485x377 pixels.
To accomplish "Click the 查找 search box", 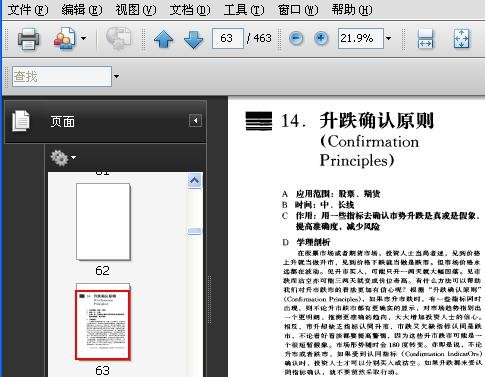I will (x=62, y=77).
